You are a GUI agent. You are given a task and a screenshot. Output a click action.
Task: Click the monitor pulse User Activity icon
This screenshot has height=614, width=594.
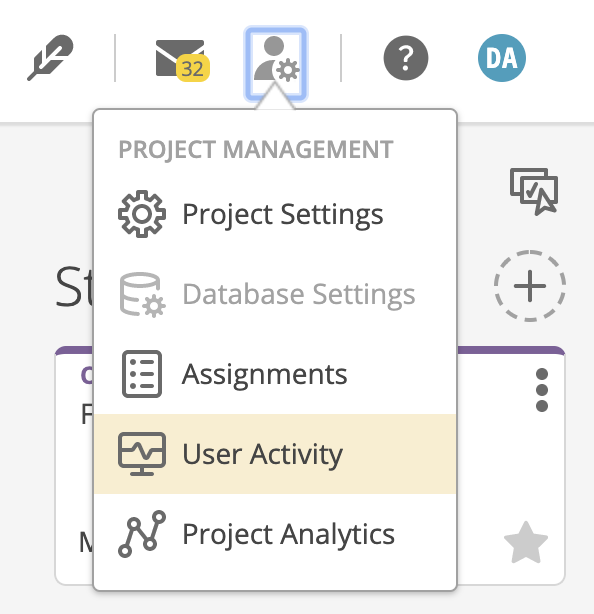pos(142,454)
